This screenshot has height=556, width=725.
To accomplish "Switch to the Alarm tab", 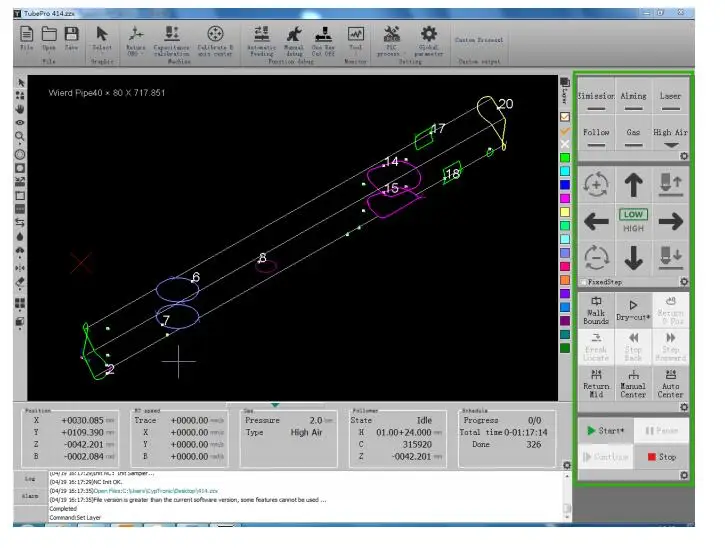I will (30, 496).
